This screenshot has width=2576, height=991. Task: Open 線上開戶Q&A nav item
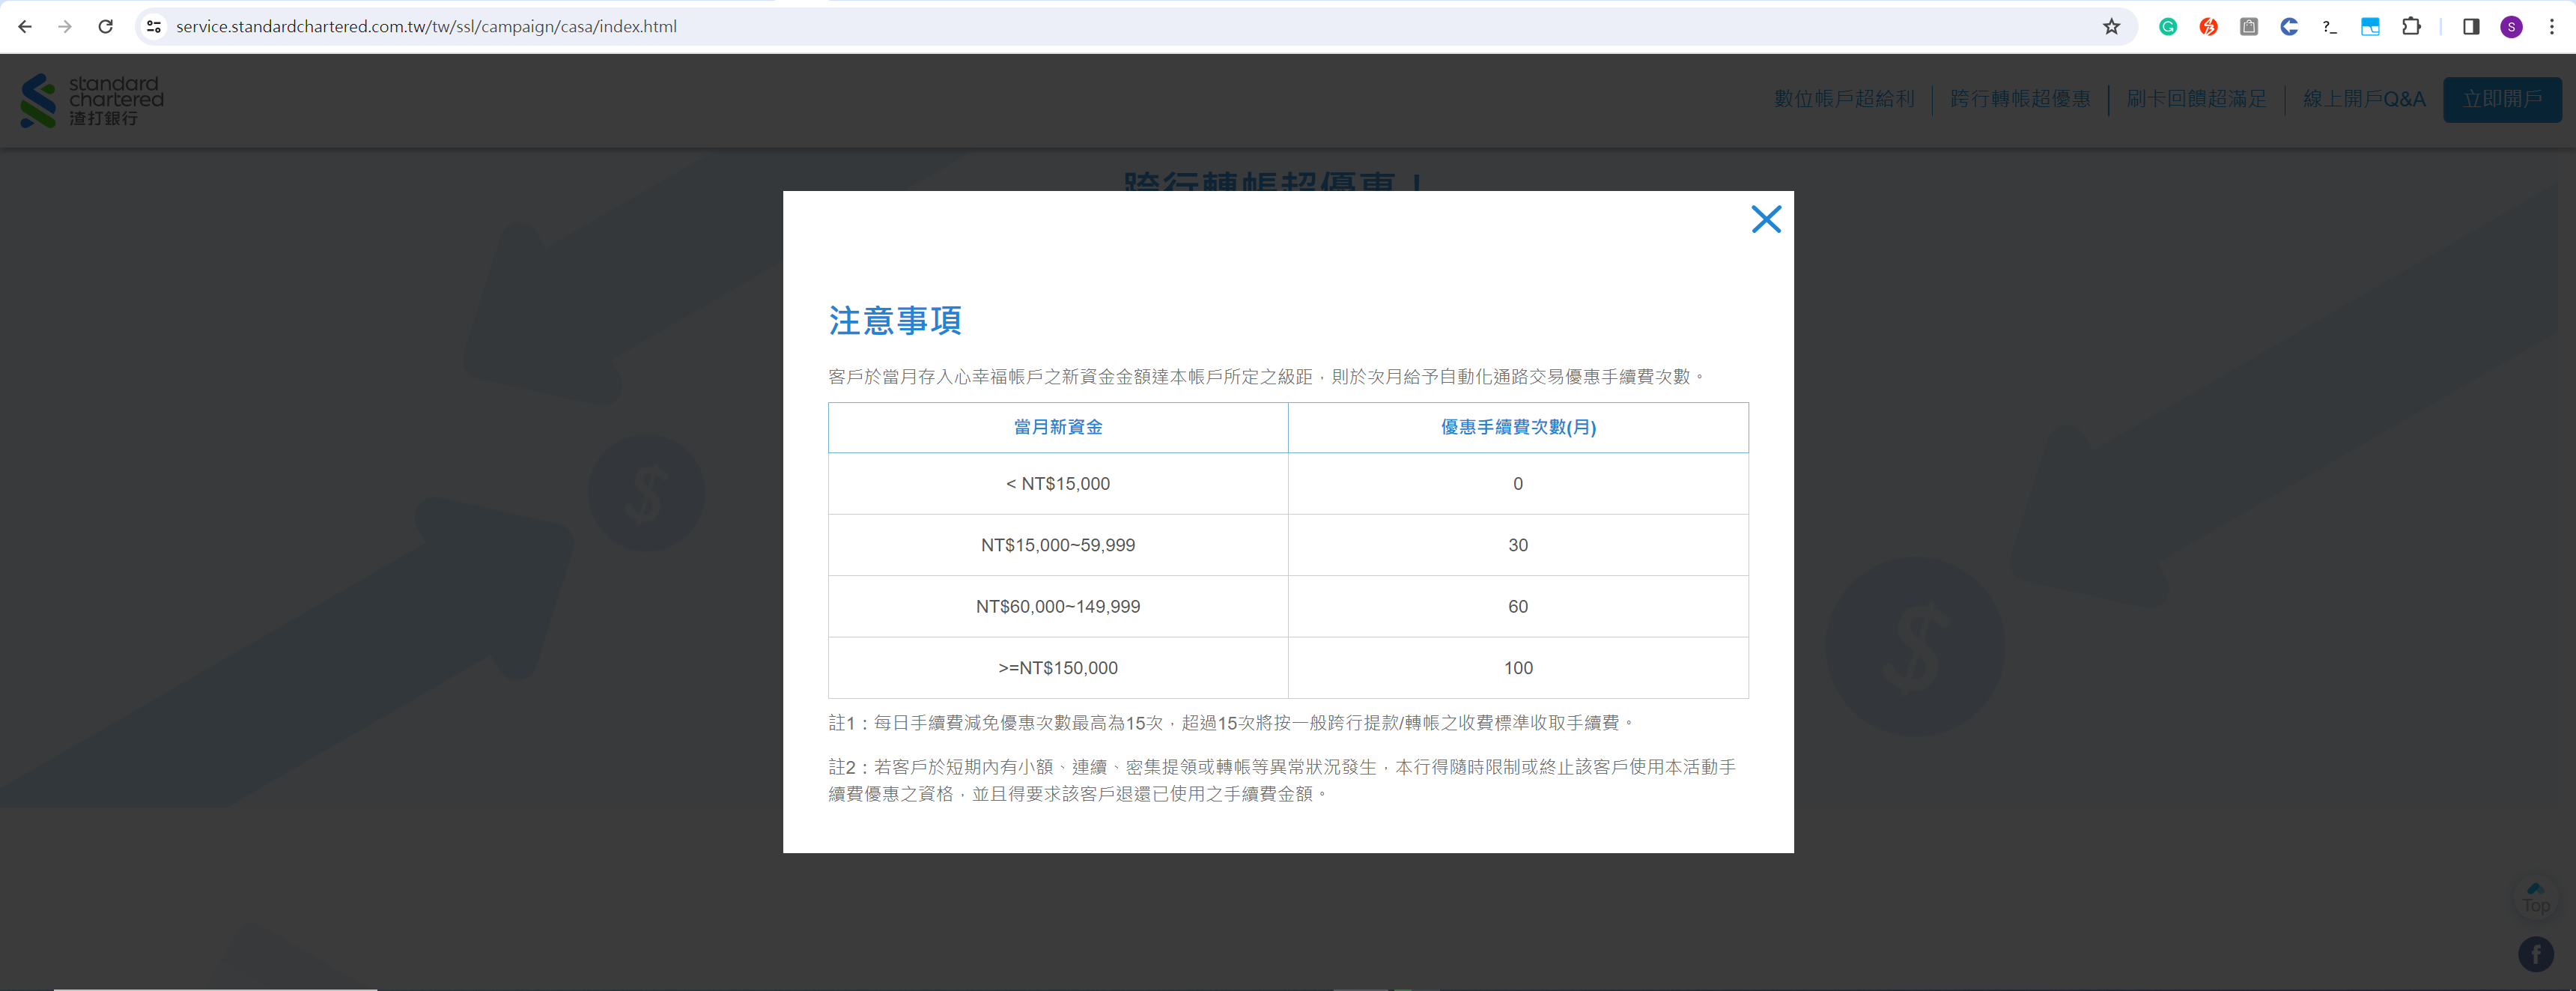(2364, 99)
